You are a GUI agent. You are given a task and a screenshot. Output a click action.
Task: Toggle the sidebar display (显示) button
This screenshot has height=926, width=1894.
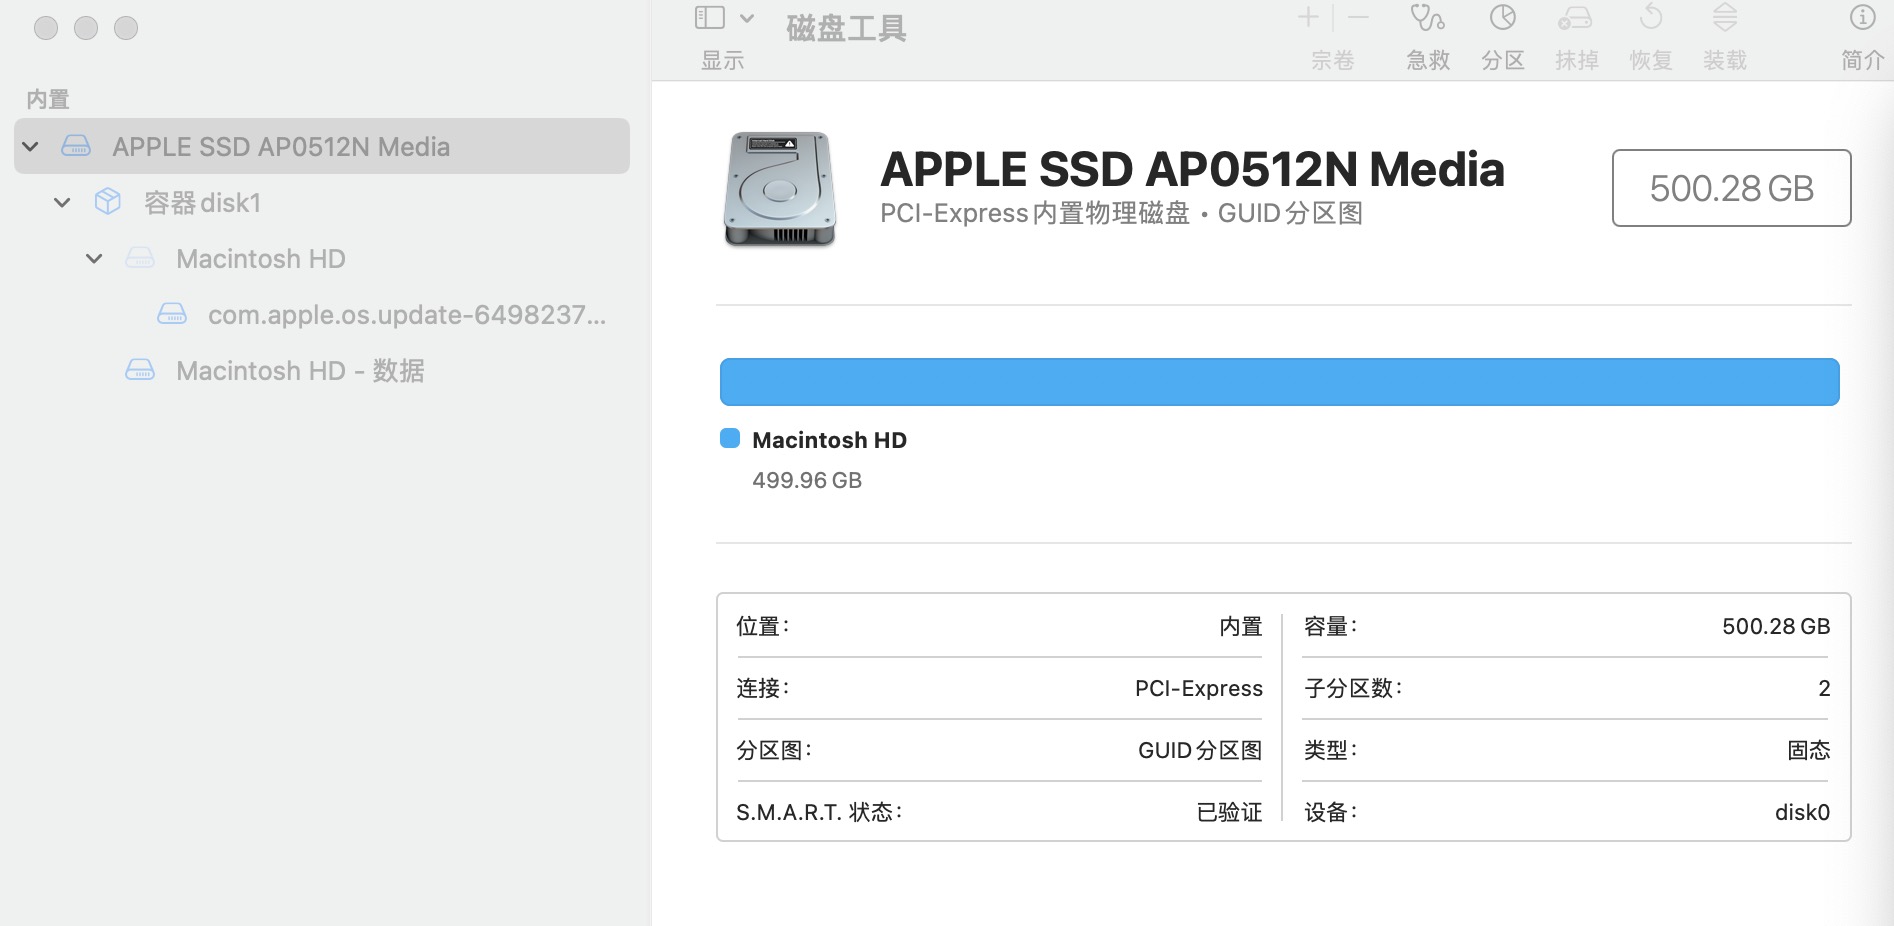[710, 18]
